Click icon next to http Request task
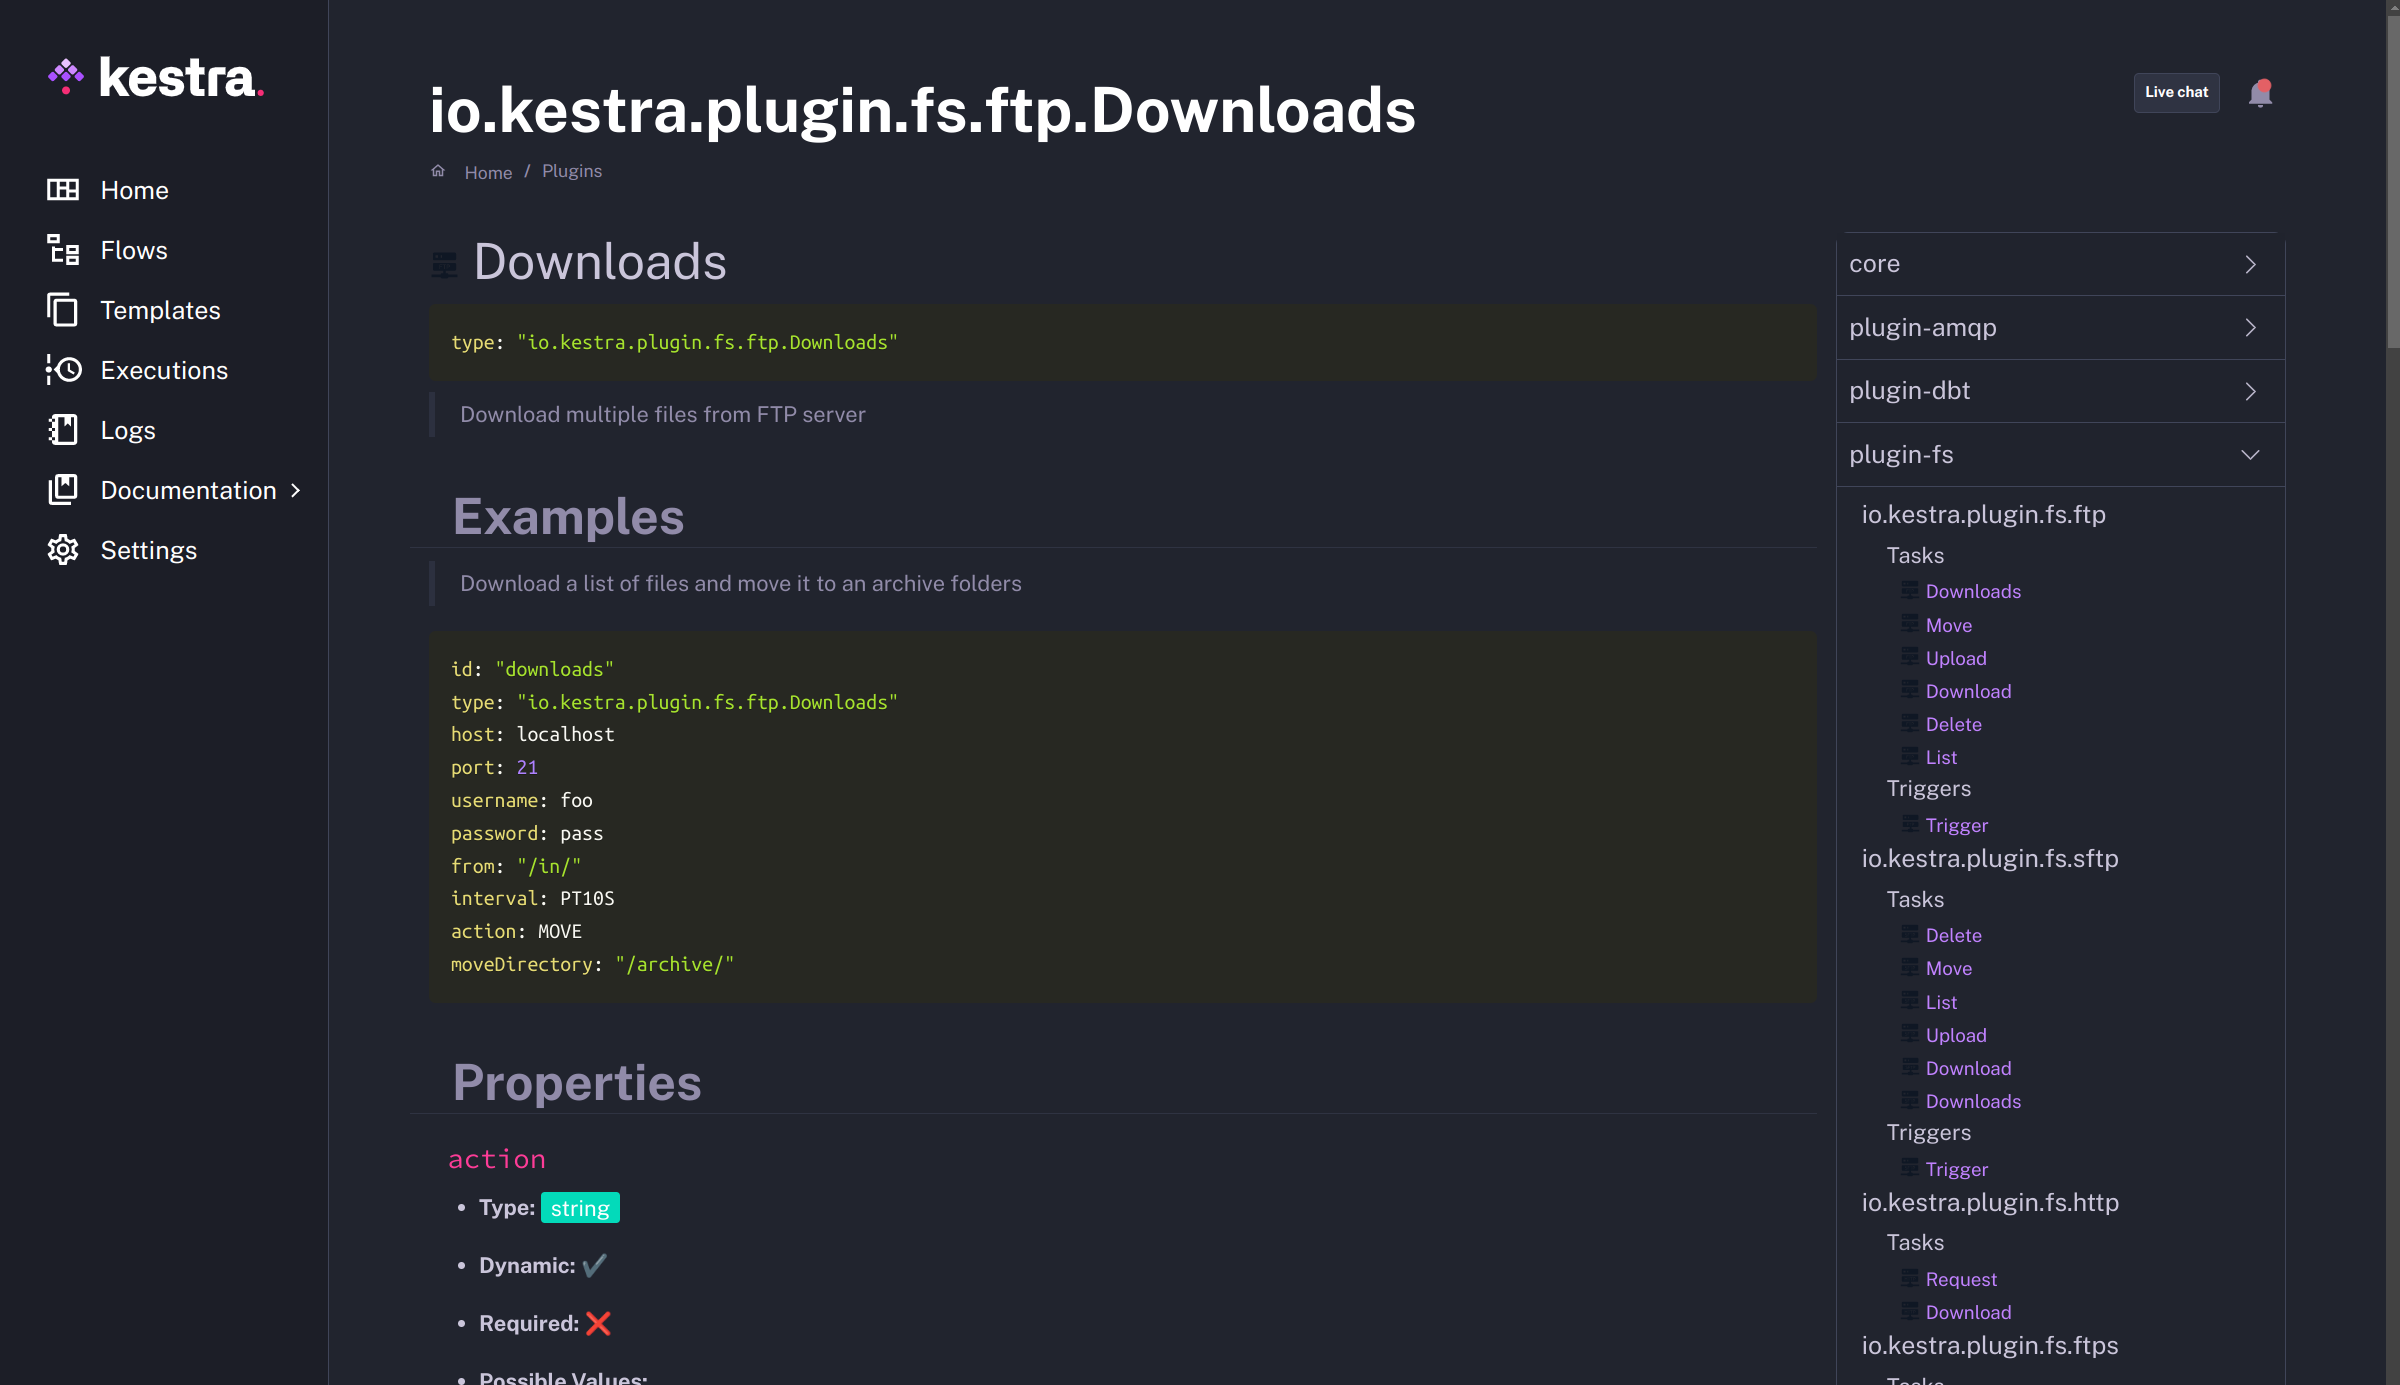Image resolution: width=2400 pixels, height=1385 pixels. pyautogui.click(x=1910, y=1278)
